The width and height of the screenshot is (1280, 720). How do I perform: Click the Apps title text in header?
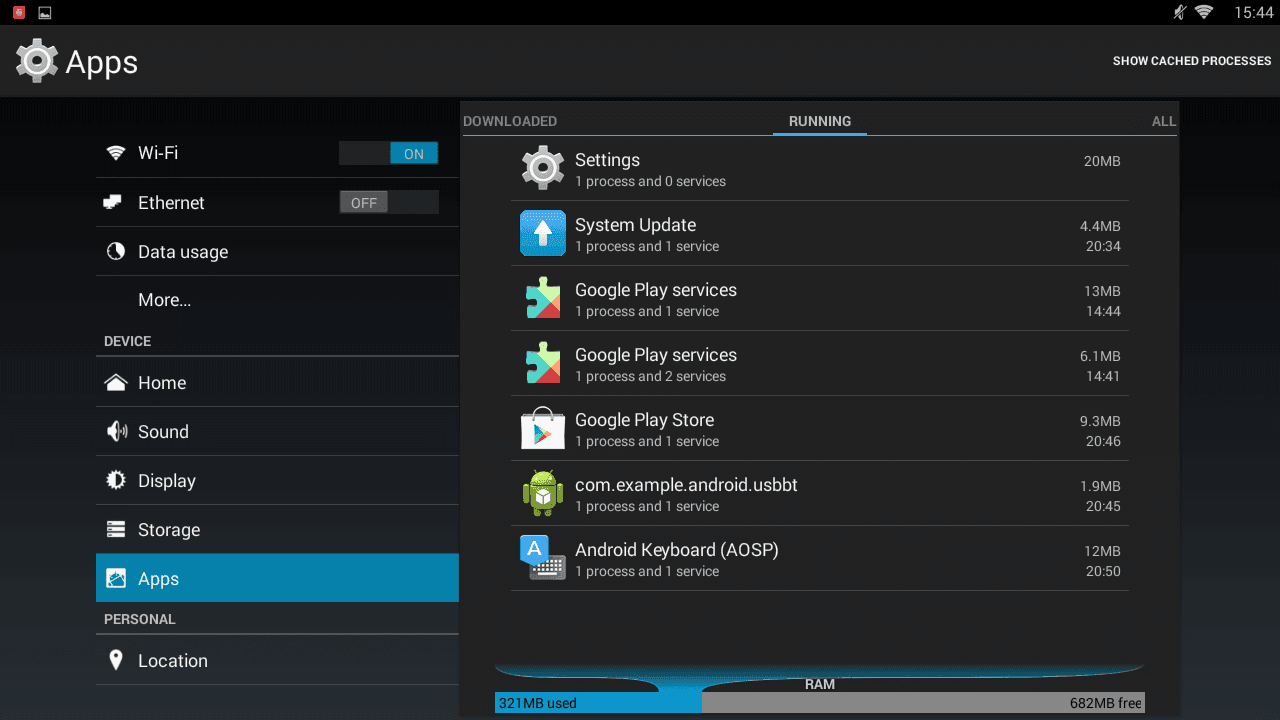(102, 62)
